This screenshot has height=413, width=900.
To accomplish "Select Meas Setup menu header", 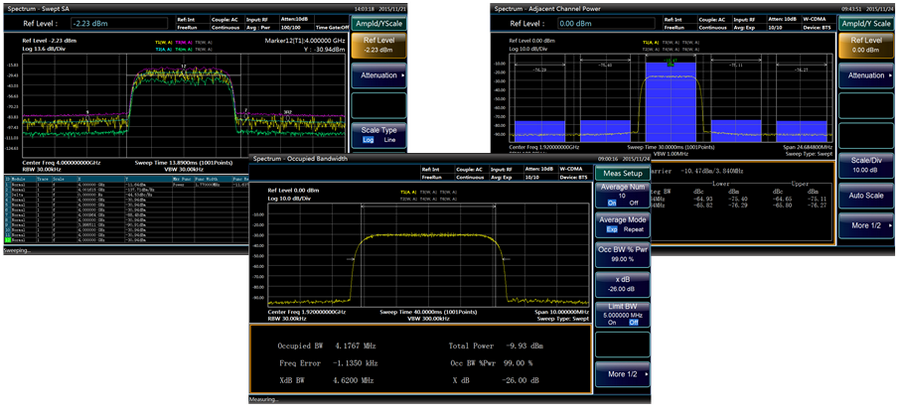I will (621, 172).
